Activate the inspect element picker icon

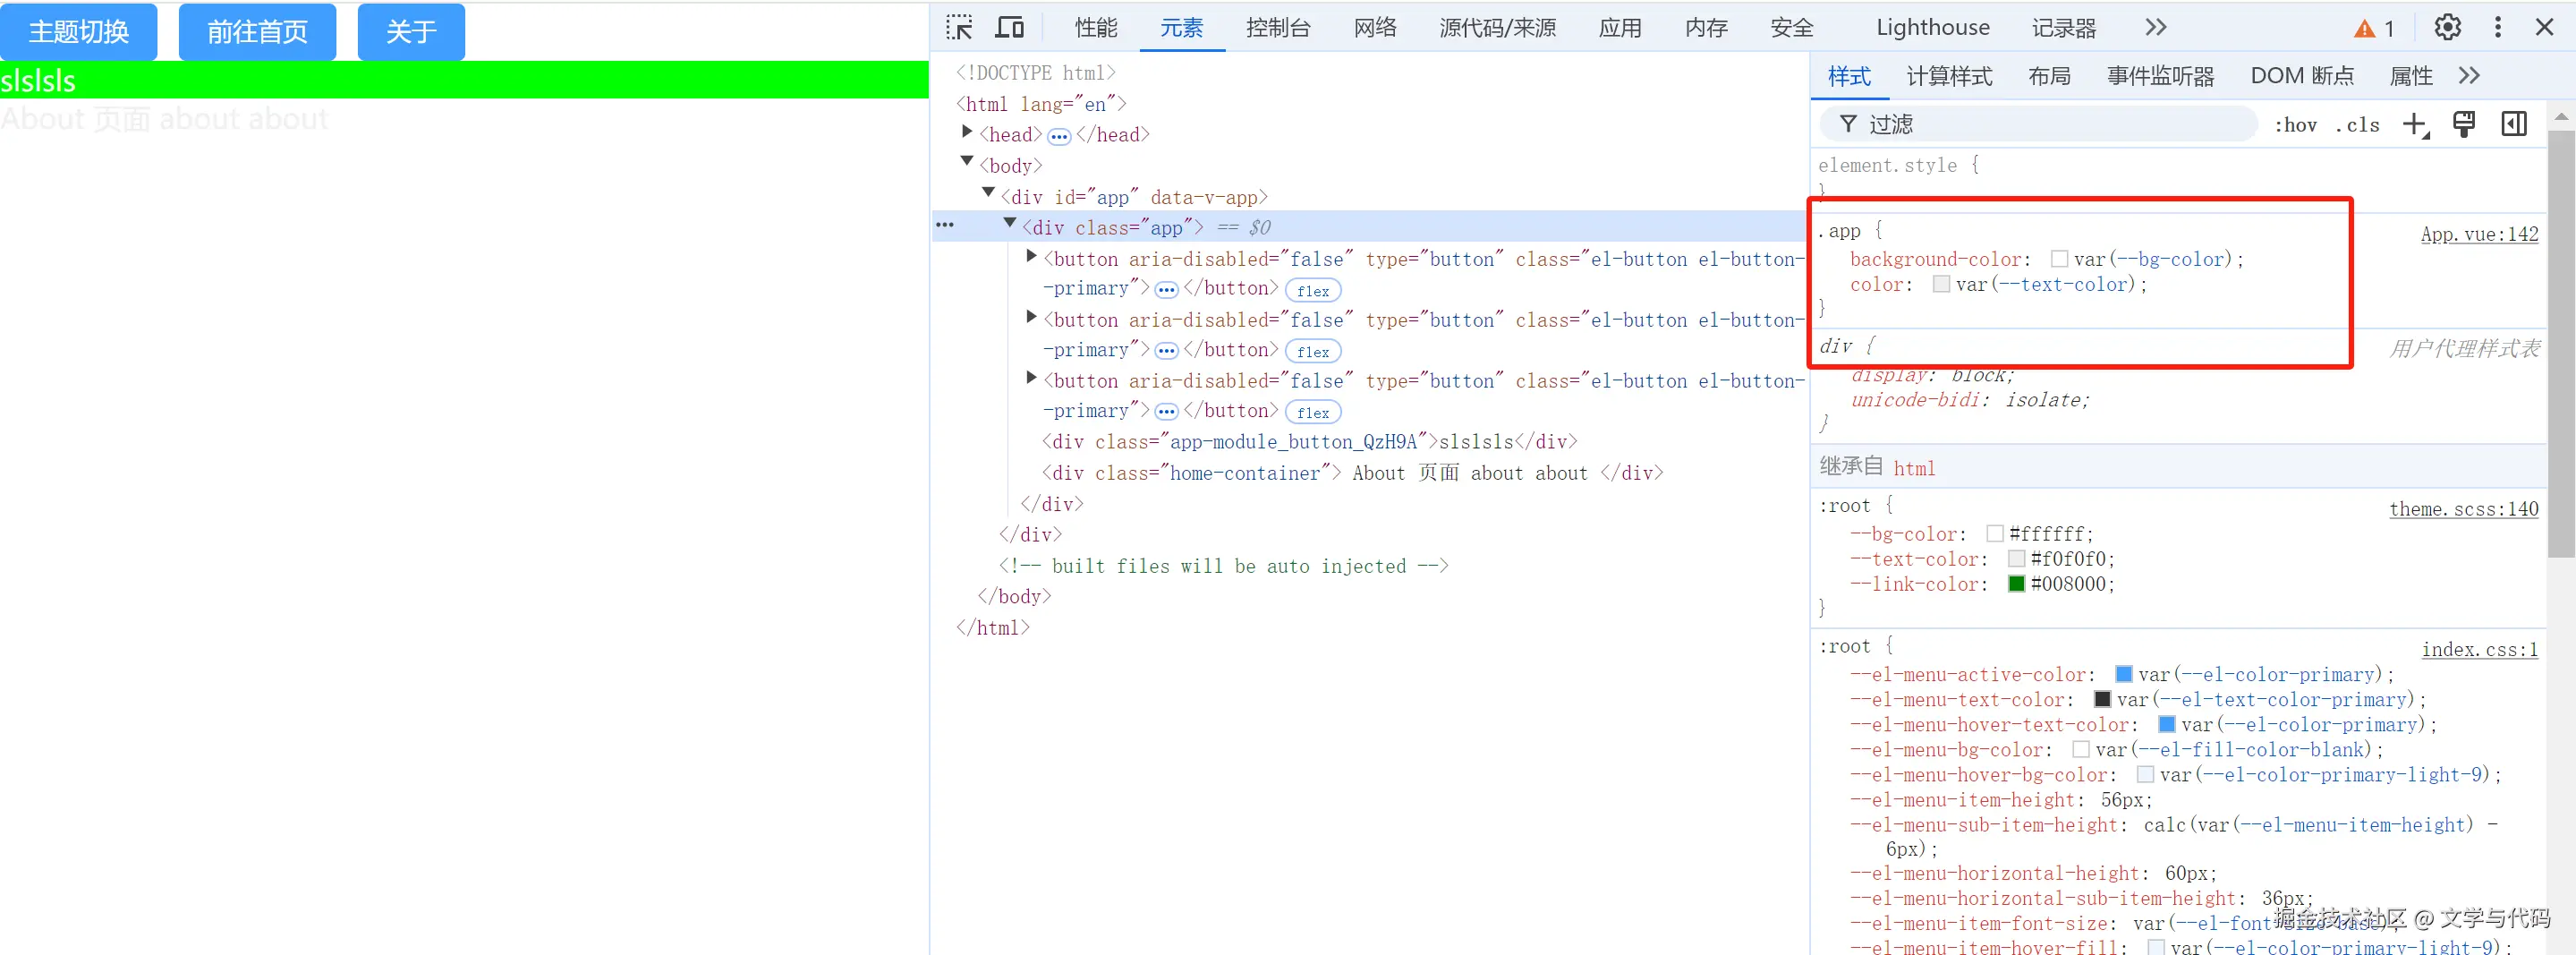coord(959,27)
